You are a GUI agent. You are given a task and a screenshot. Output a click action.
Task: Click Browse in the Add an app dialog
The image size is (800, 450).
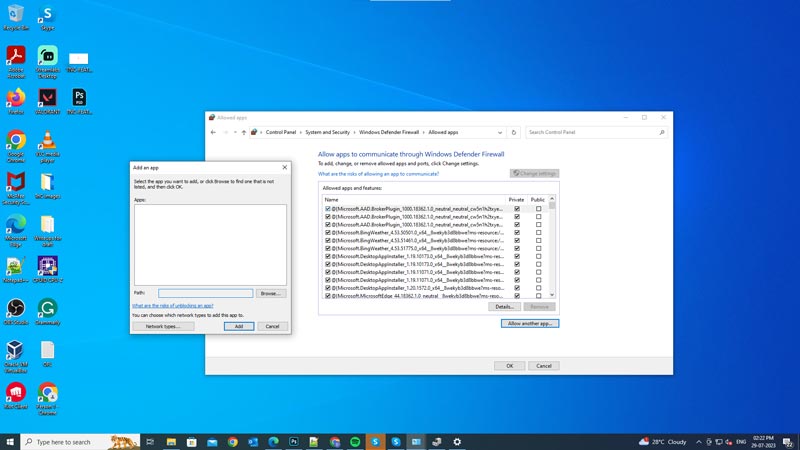pos(270,293)
